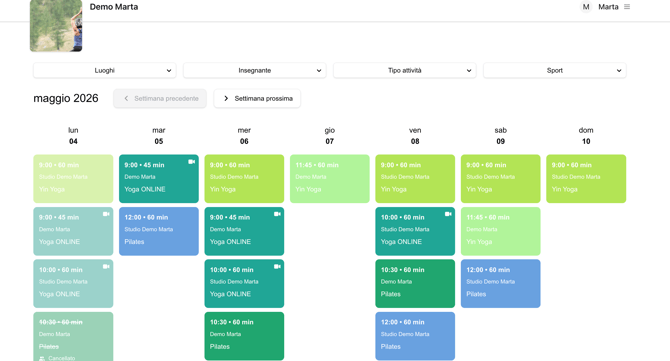Screen dimensions: 670x361
Task: Open Friday 10:30 Pilates class
Action: 415,284
